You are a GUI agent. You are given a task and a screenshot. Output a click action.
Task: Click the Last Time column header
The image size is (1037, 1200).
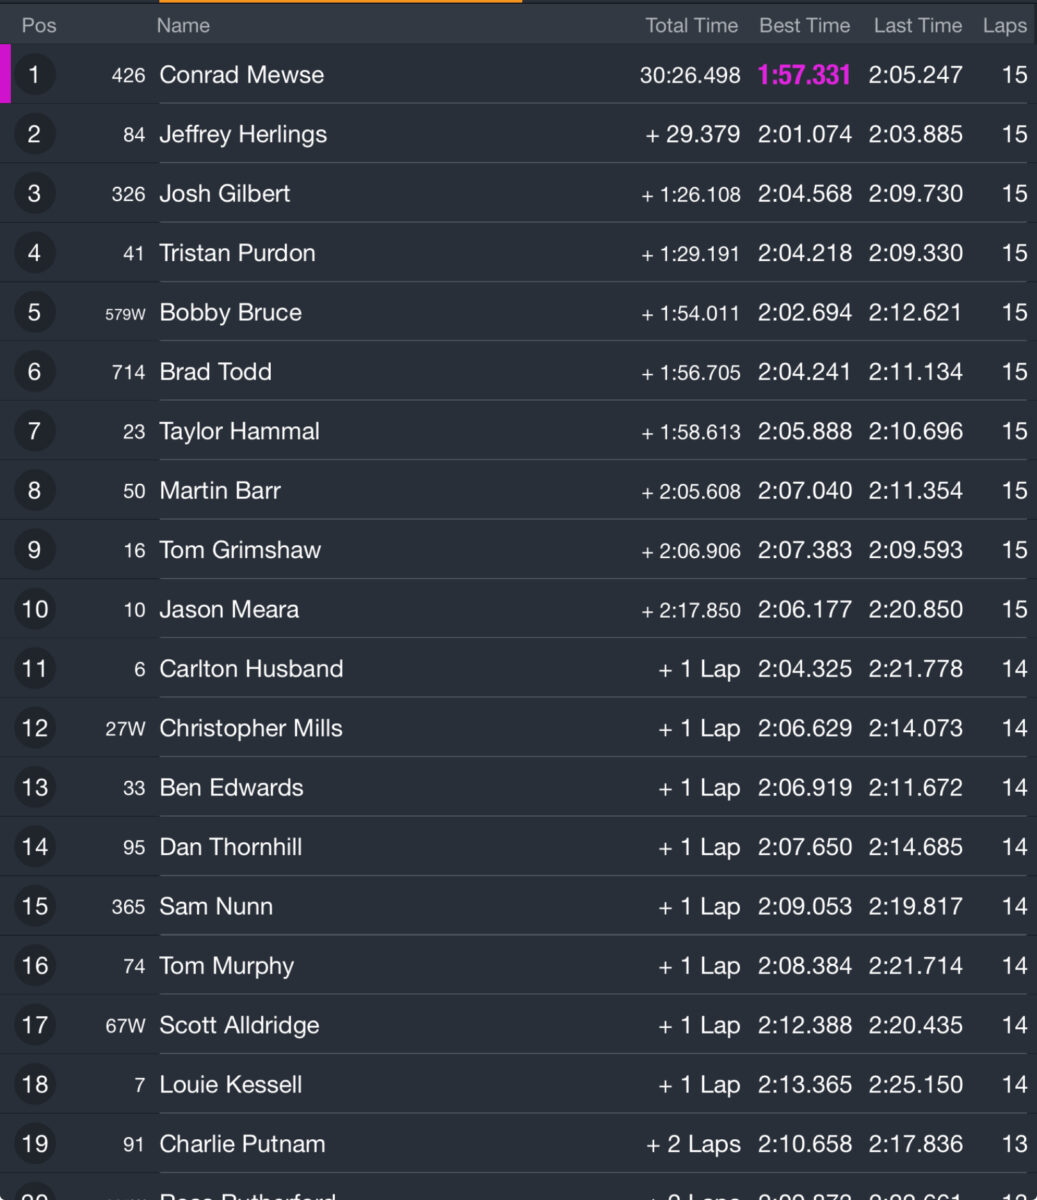point(917,26)
